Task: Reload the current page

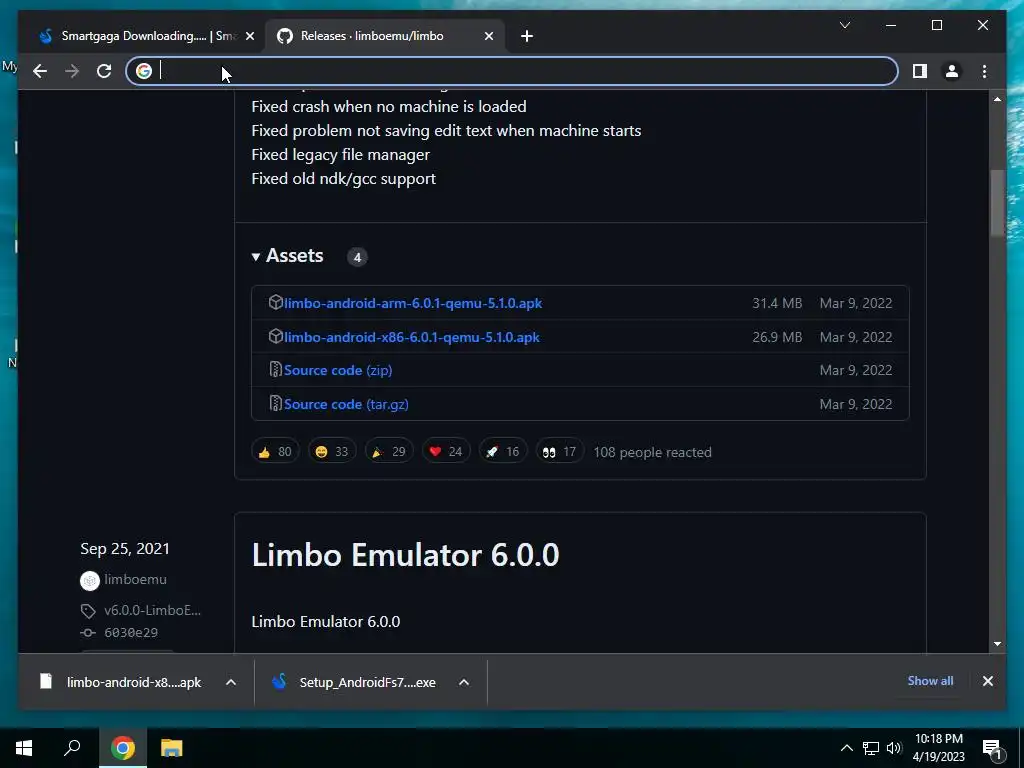Action: click(x=104, y=71)
